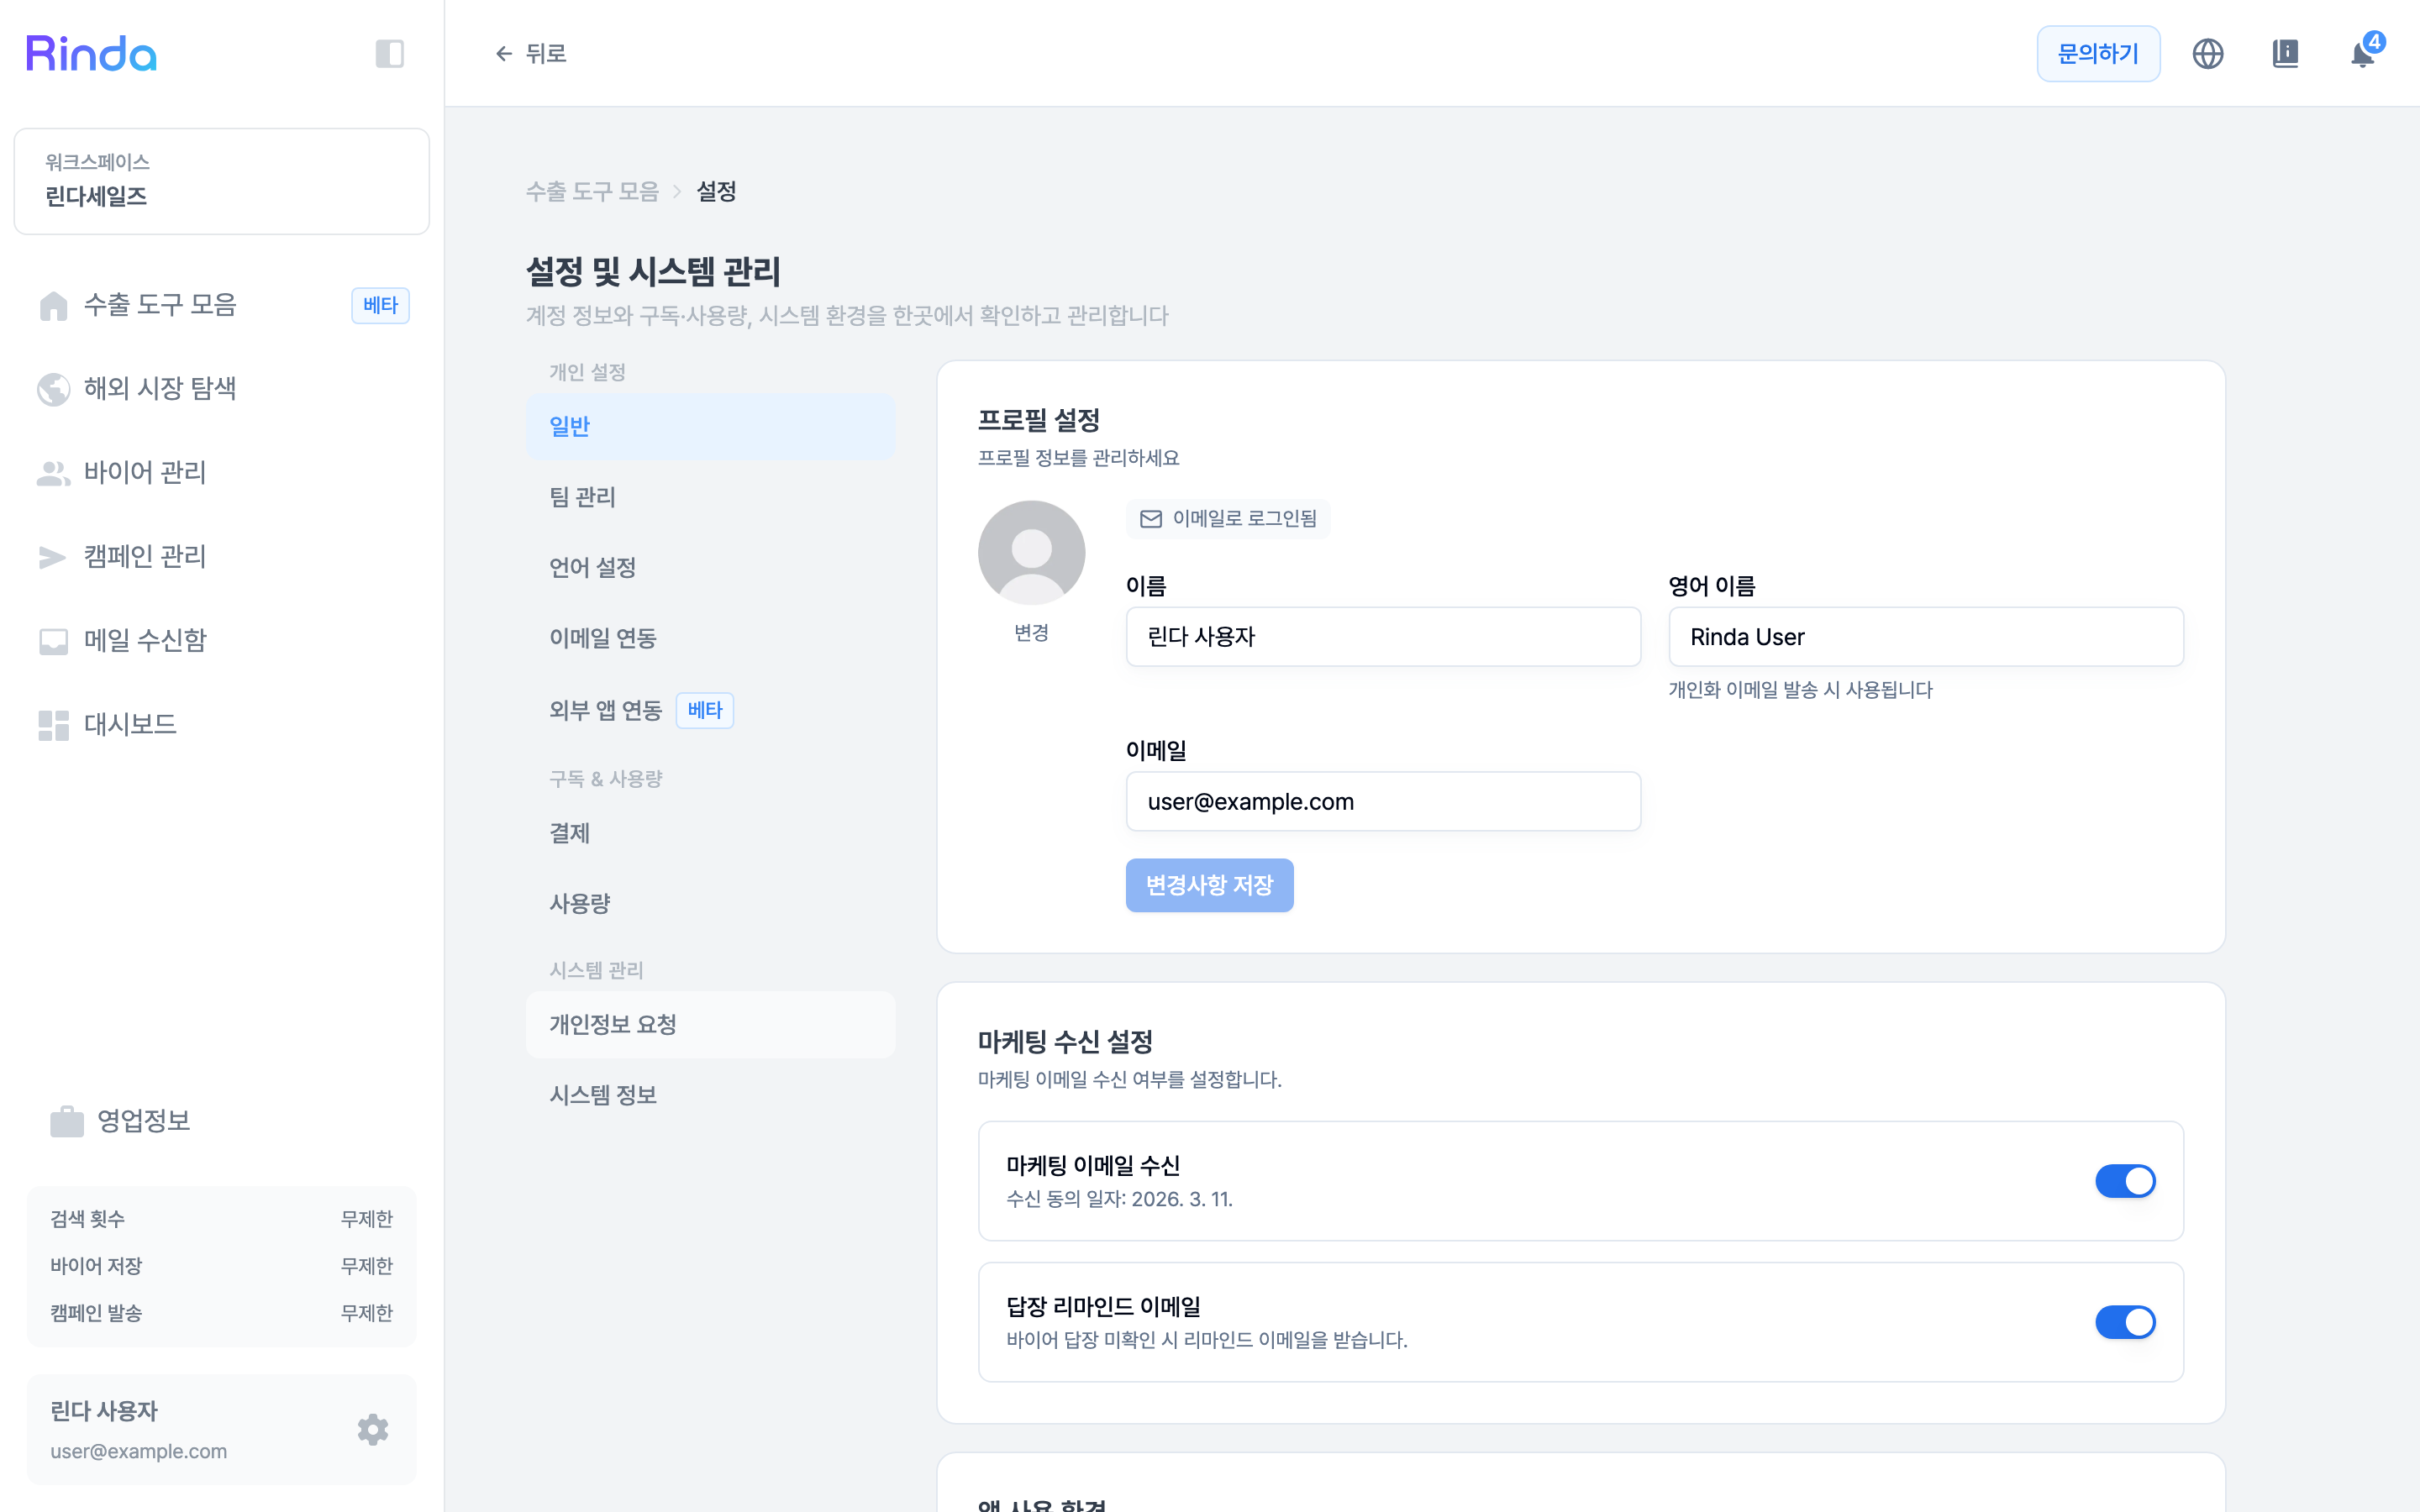
Task: Click the briefcase icon for 영업정보
Action: pos(67,1121)
